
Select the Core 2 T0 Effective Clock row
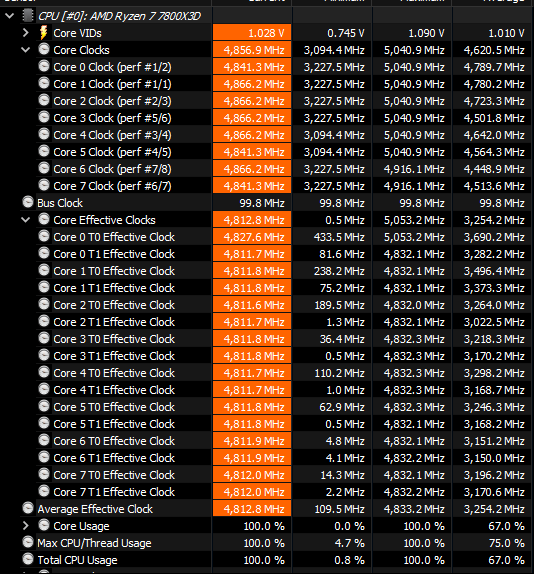click(x=114, y=305)
